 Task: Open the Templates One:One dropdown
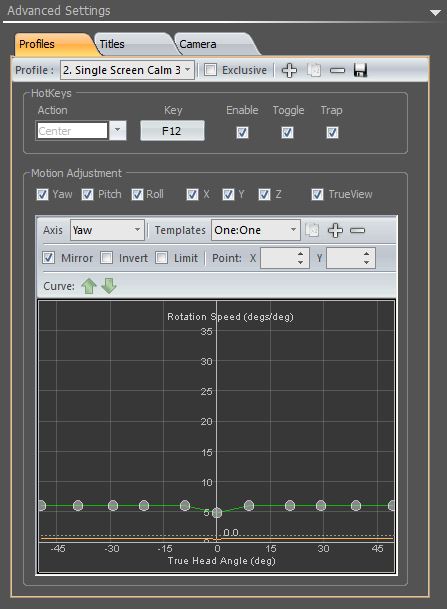[256, 230]
